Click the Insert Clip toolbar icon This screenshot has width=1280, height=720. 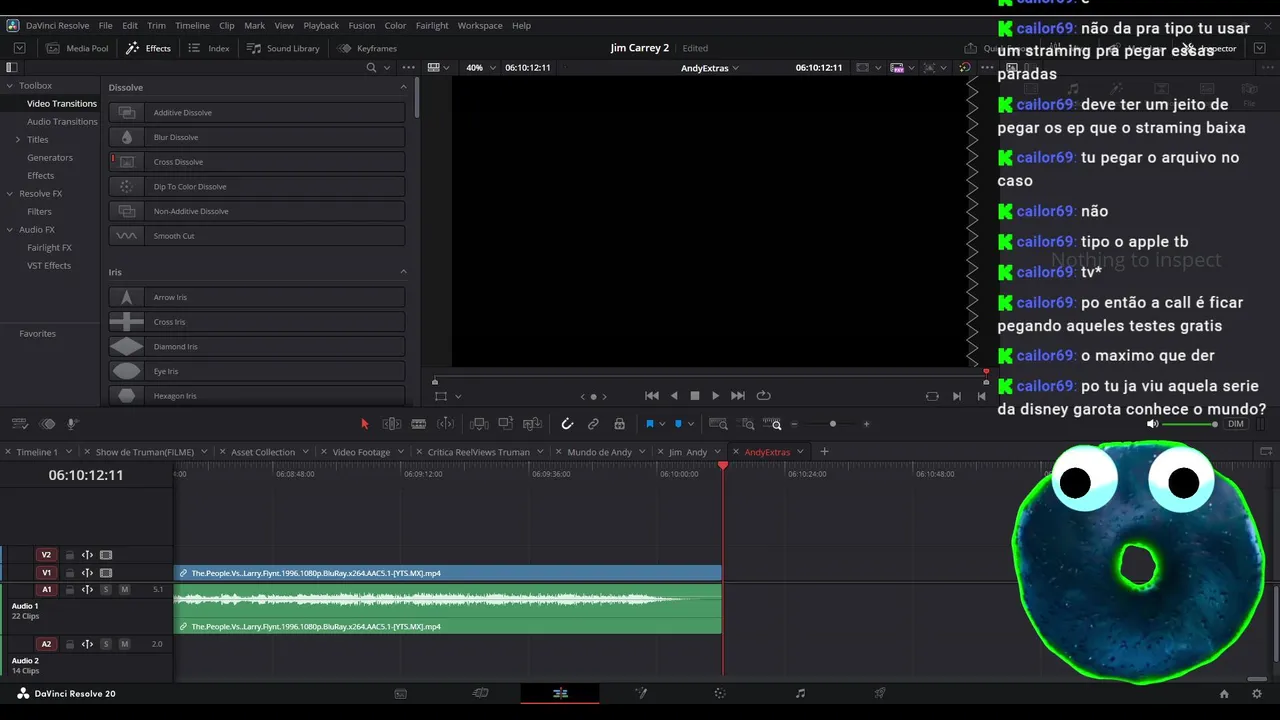[479, 424]
